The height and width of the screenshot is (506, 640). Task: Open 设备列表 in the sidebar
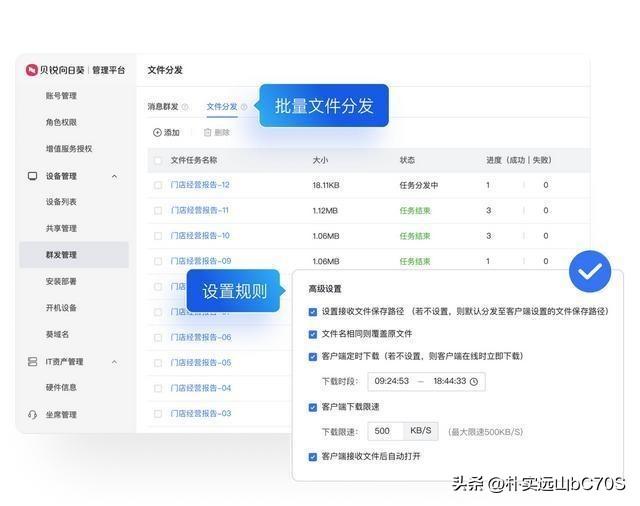point(61,202)
